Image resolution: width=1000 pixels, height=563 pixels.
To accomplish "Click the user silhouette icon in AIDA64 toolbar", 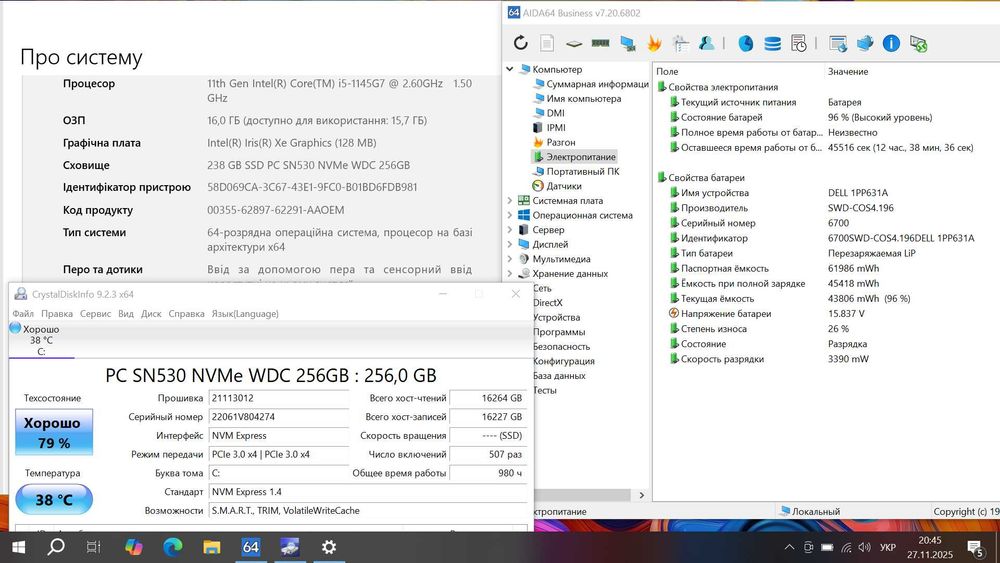I will (x=706, y=43).
